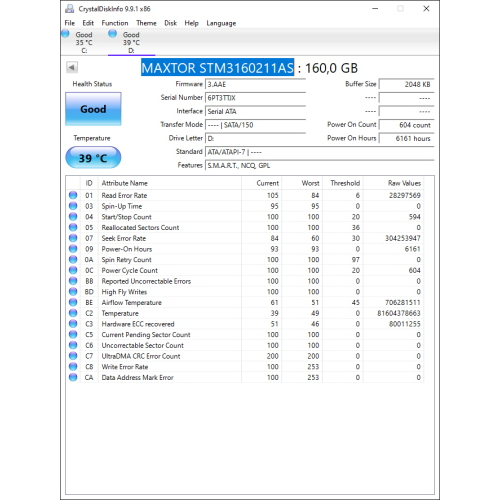500x500 pixels.
Task: Select the Hardware ECC recovered attribute name
Action: pos(138,324)
